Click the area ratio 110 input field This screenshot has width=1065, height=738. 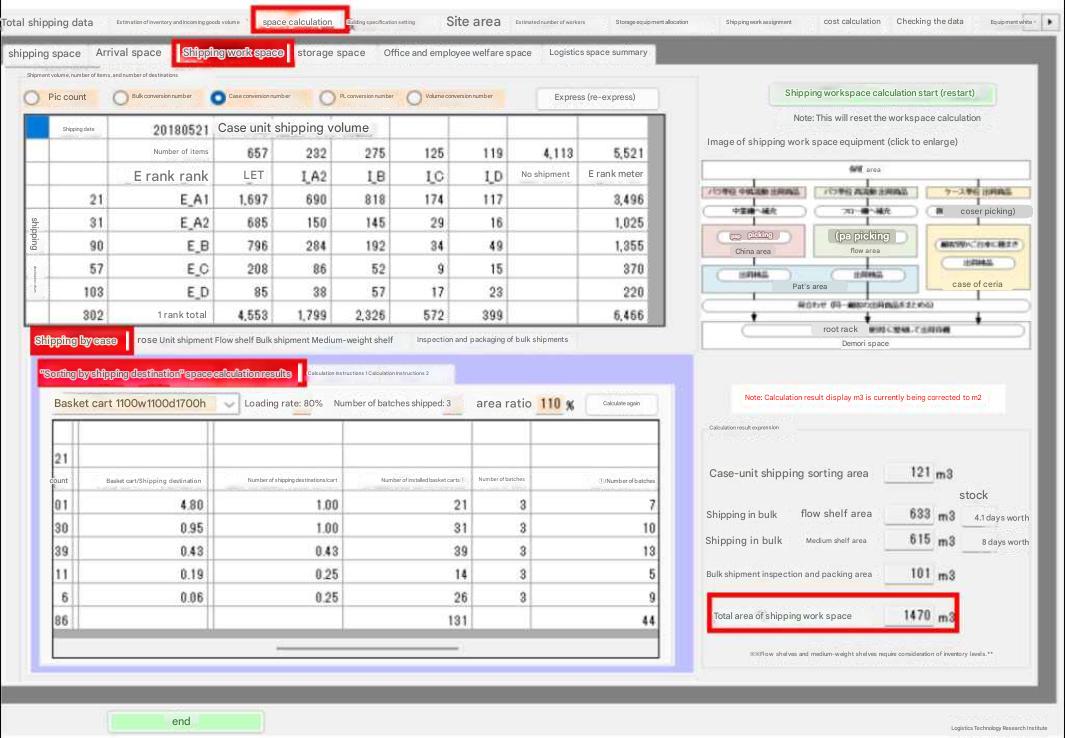[549, 404]
